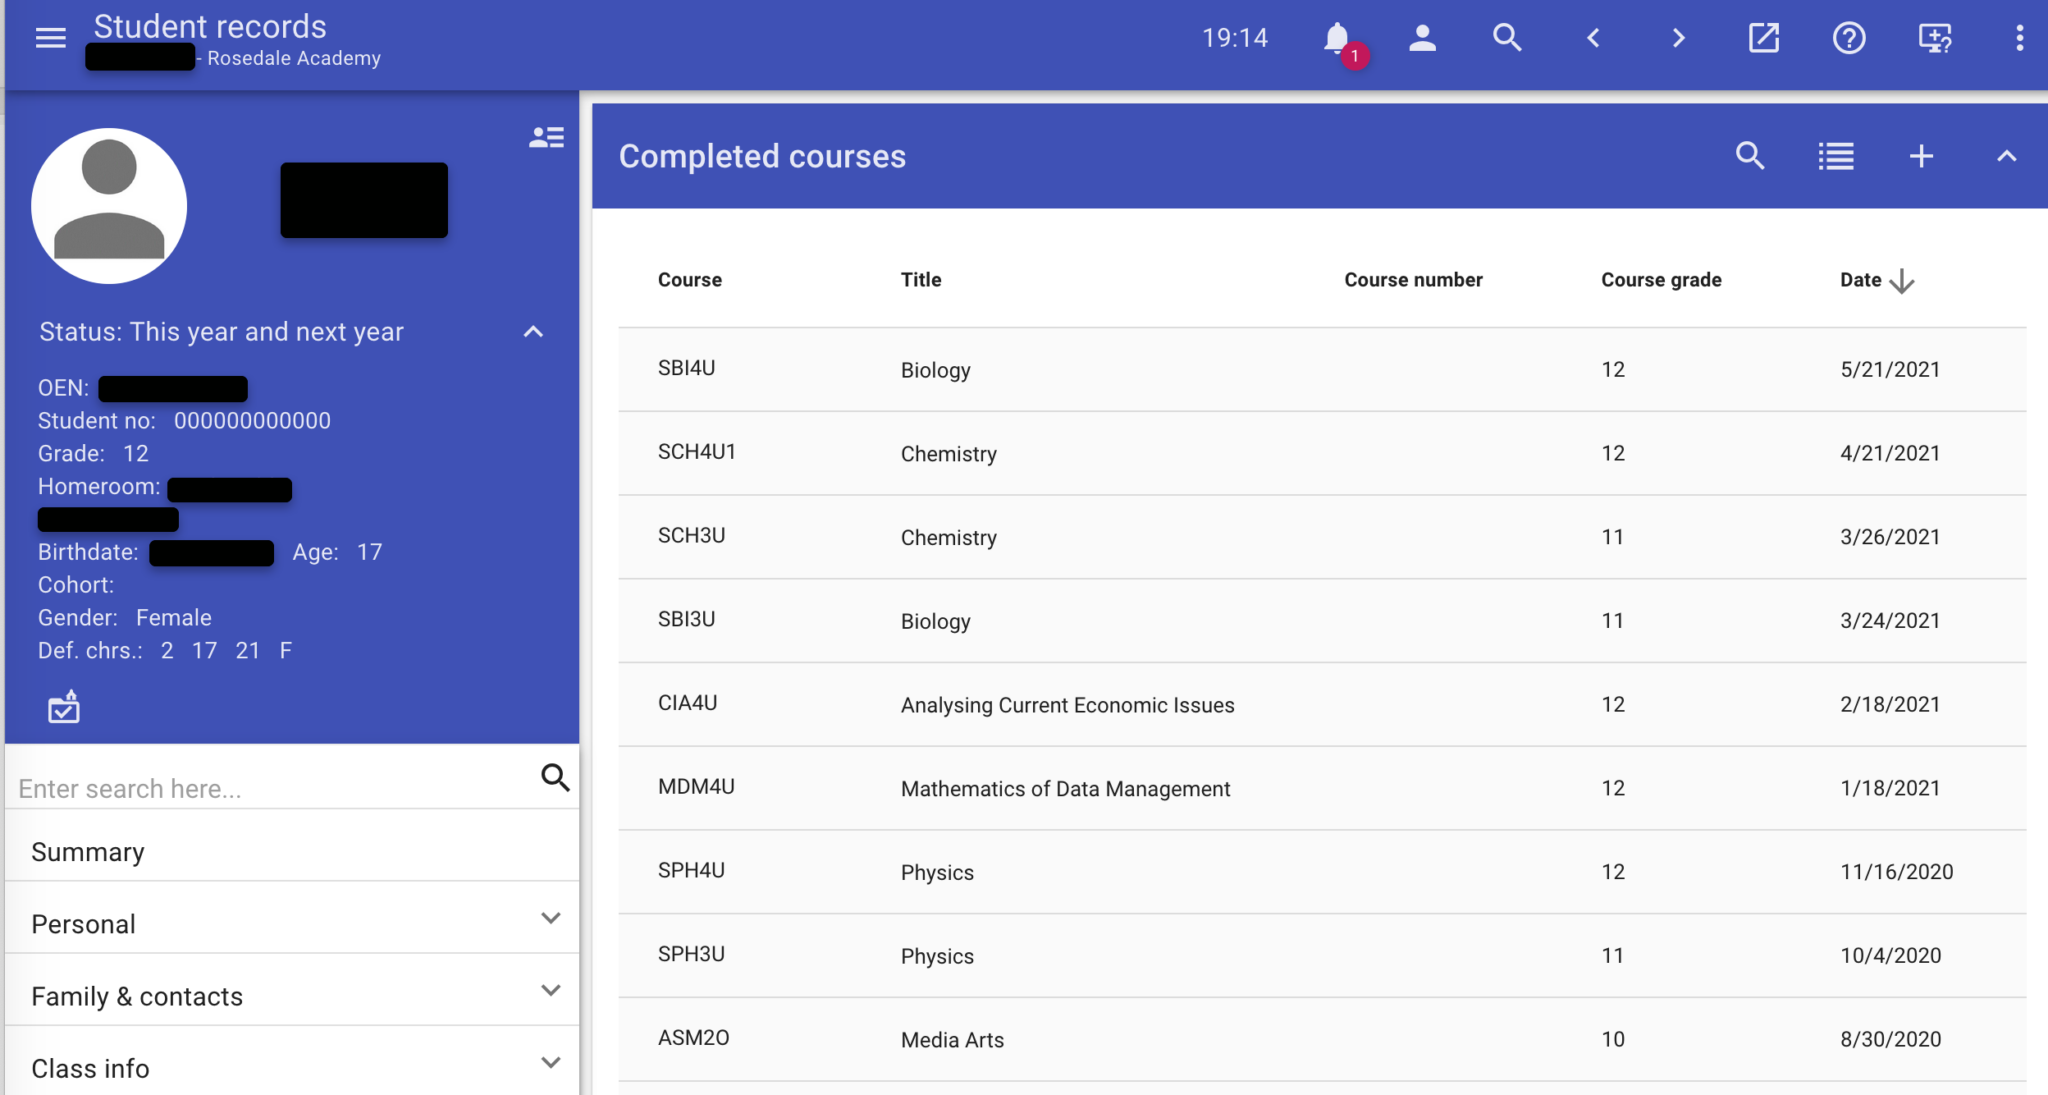Go to previous student record
The width and height of the screenshot is (2048, 1095).
click(x=1593, y=38)
